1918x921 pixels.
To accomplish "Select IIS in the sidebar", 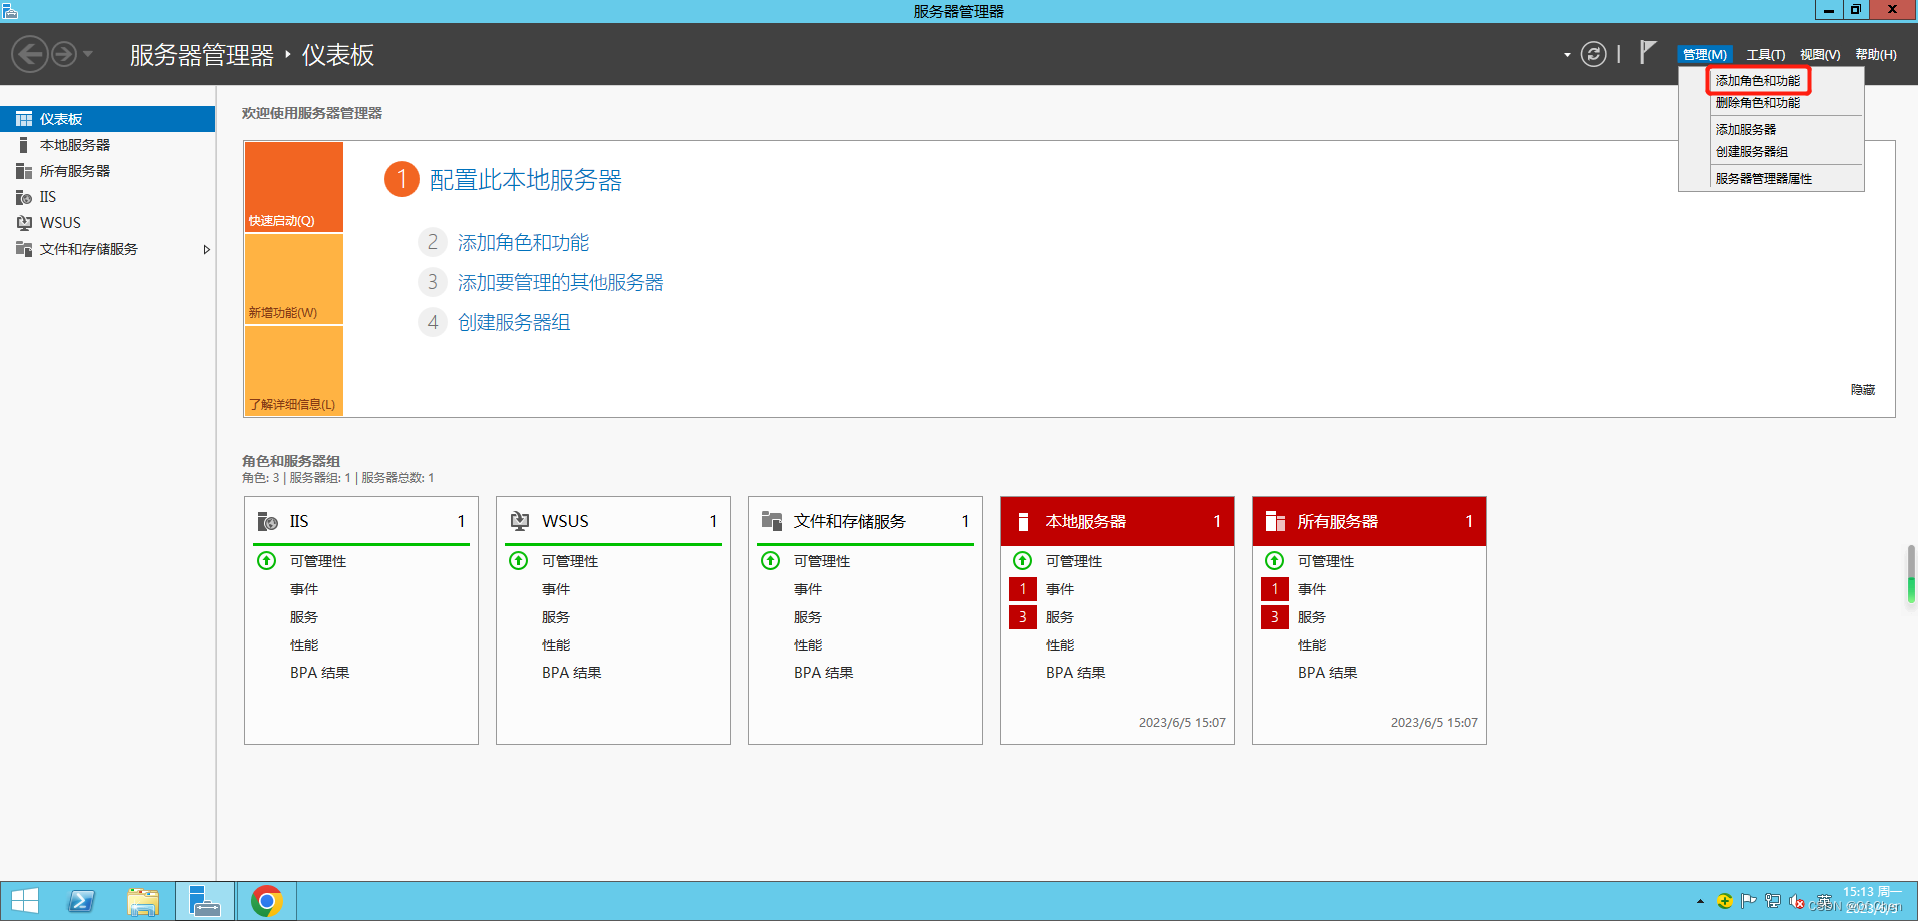I will point(107,197).
